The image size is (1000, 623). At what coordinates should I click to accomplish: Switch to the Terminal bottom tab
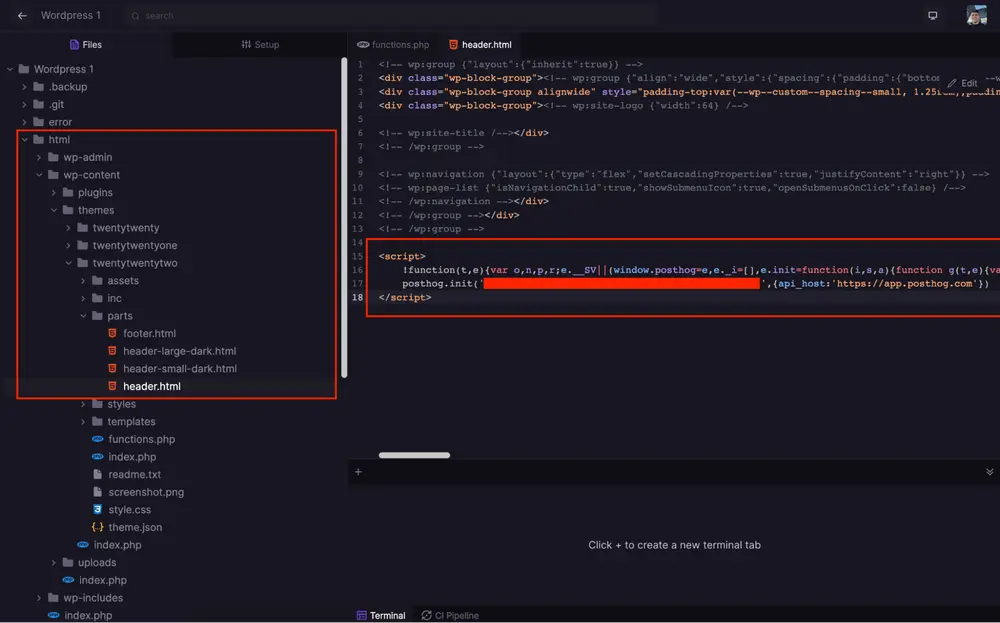tap(381, 615)
